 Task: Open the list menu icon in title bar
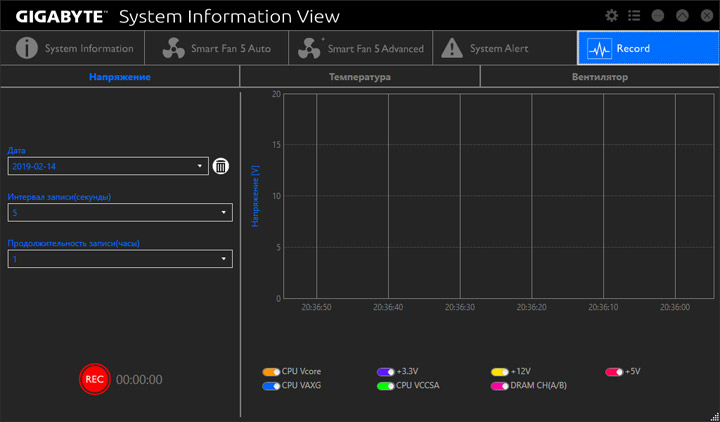click(x=634, y=16)
